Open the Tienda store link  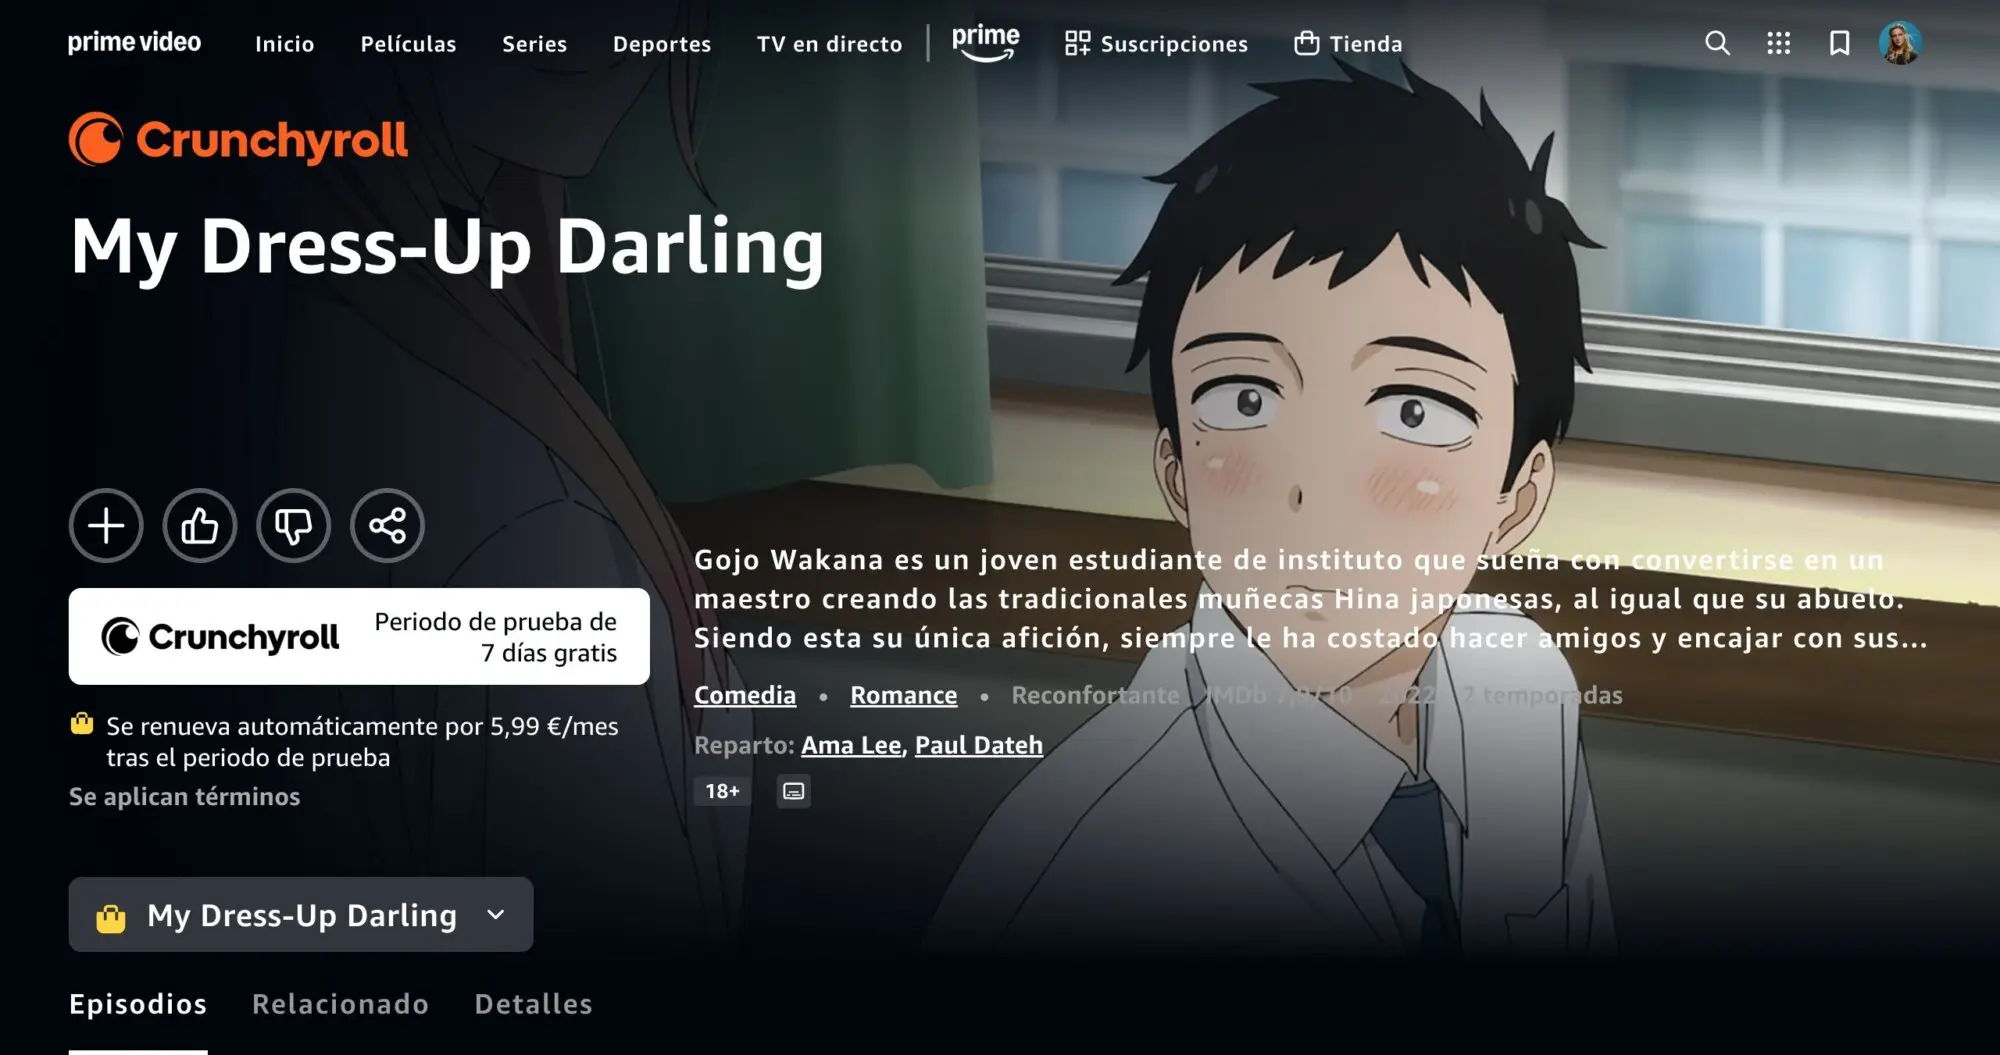point(1348,44)
